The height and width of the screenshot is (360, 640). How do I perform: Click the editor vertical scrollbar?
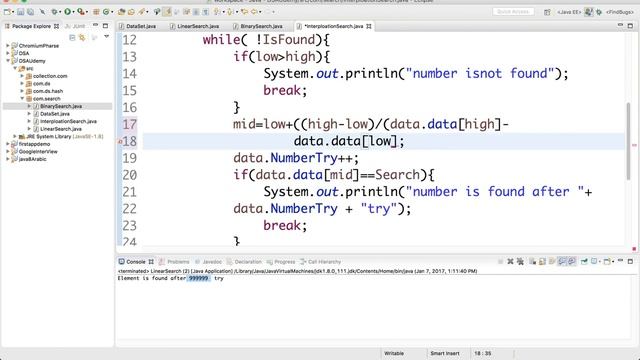[628, 141]
